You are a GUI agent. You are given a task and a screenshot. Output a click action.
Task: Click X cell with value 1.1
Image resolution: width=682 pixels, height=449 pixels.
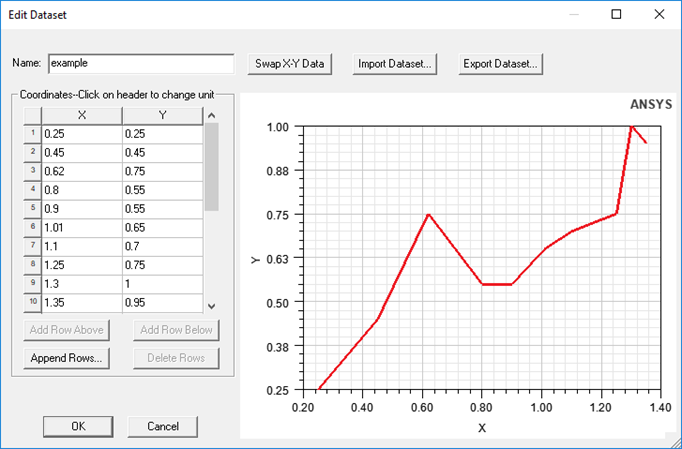point(82,246)
